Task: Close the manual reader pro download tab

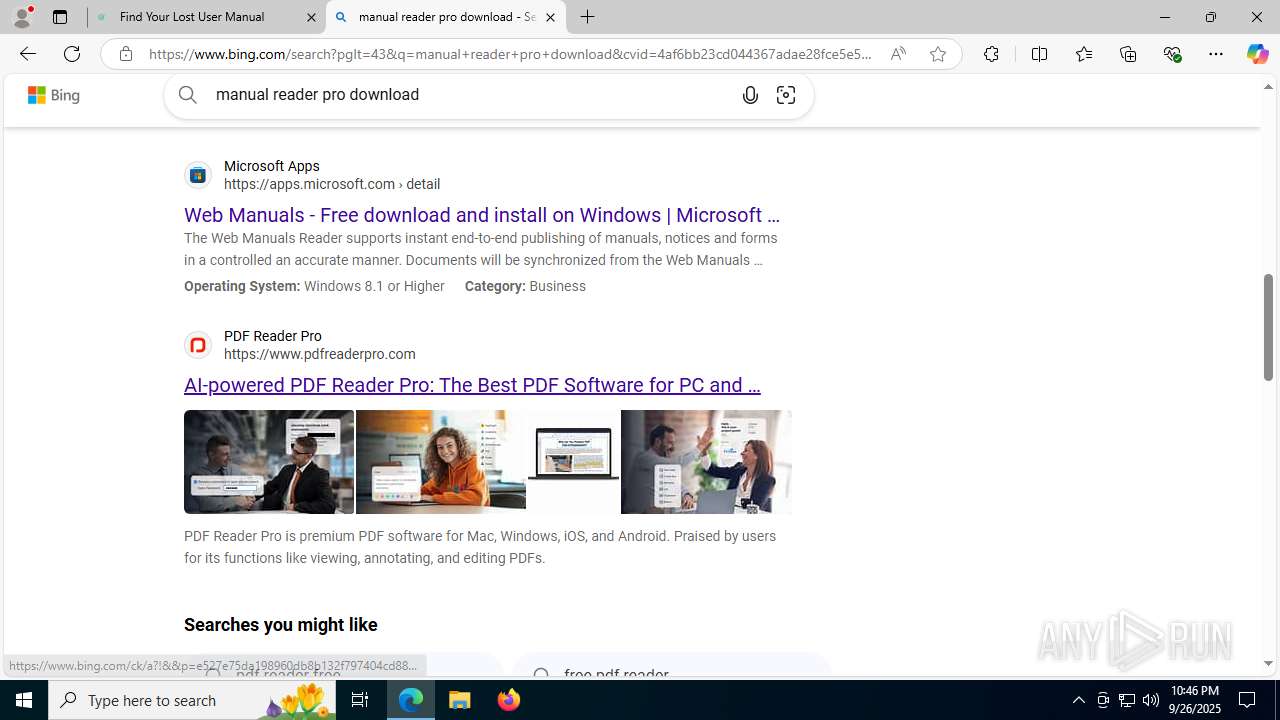Action: pyautogui.click(x=550, y=17)
